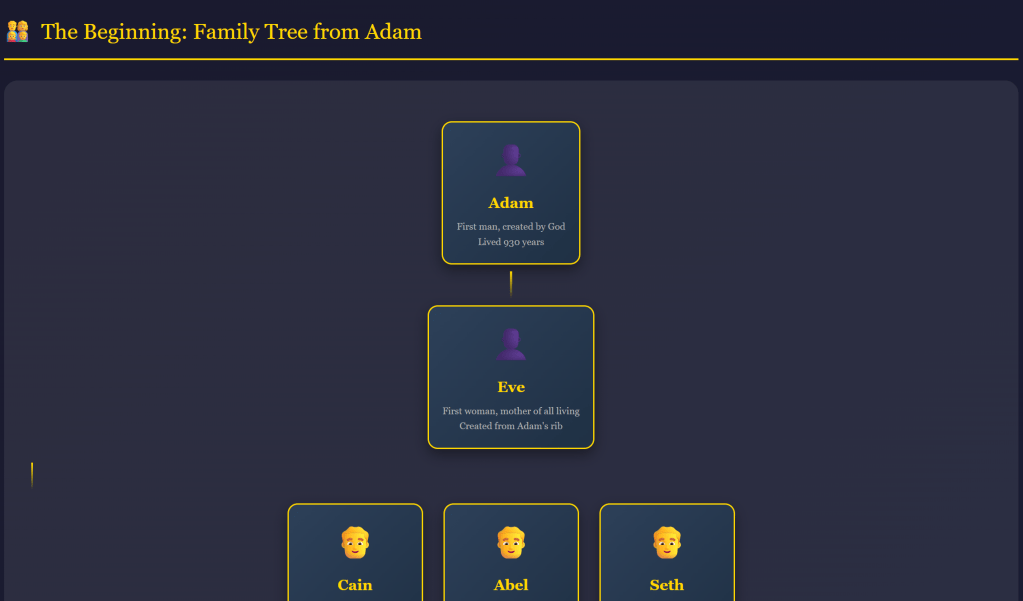Click the text 'First man, created by God'
Viewport: 1023px width, 601px height.
(511, 226)
